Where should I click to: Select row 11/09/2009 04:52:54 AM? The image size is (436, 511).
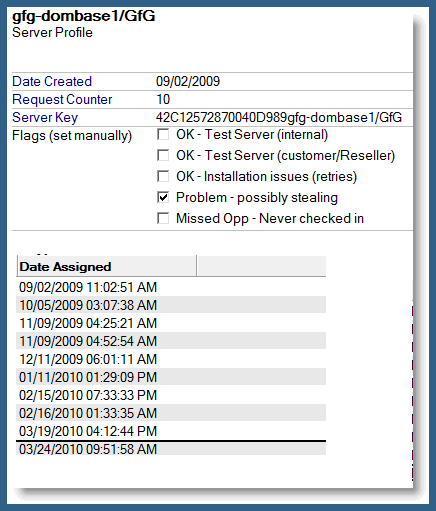pyautogui.click(x=171, y=341)
